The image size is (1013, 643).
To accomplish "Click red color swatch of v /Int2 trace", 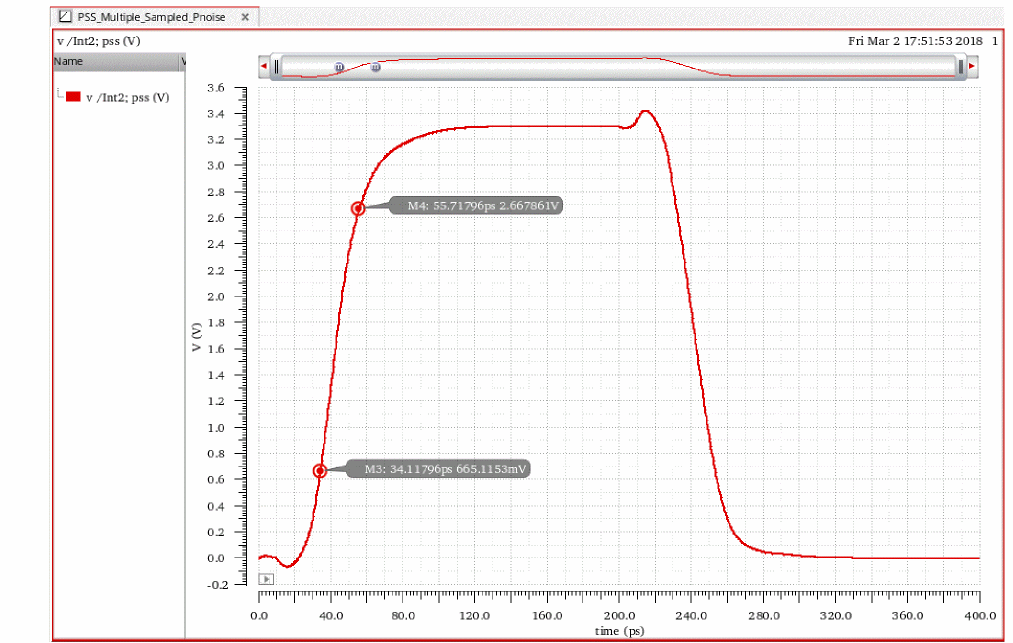I will point(73,97).
